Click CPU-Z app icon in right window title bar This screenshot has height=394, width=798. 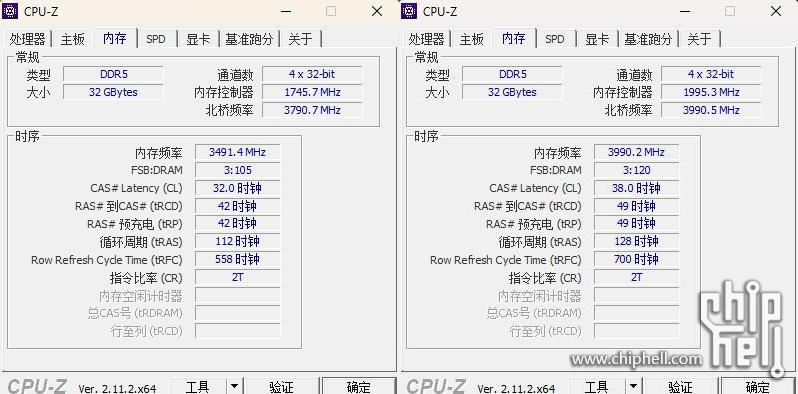pos(409,11)
